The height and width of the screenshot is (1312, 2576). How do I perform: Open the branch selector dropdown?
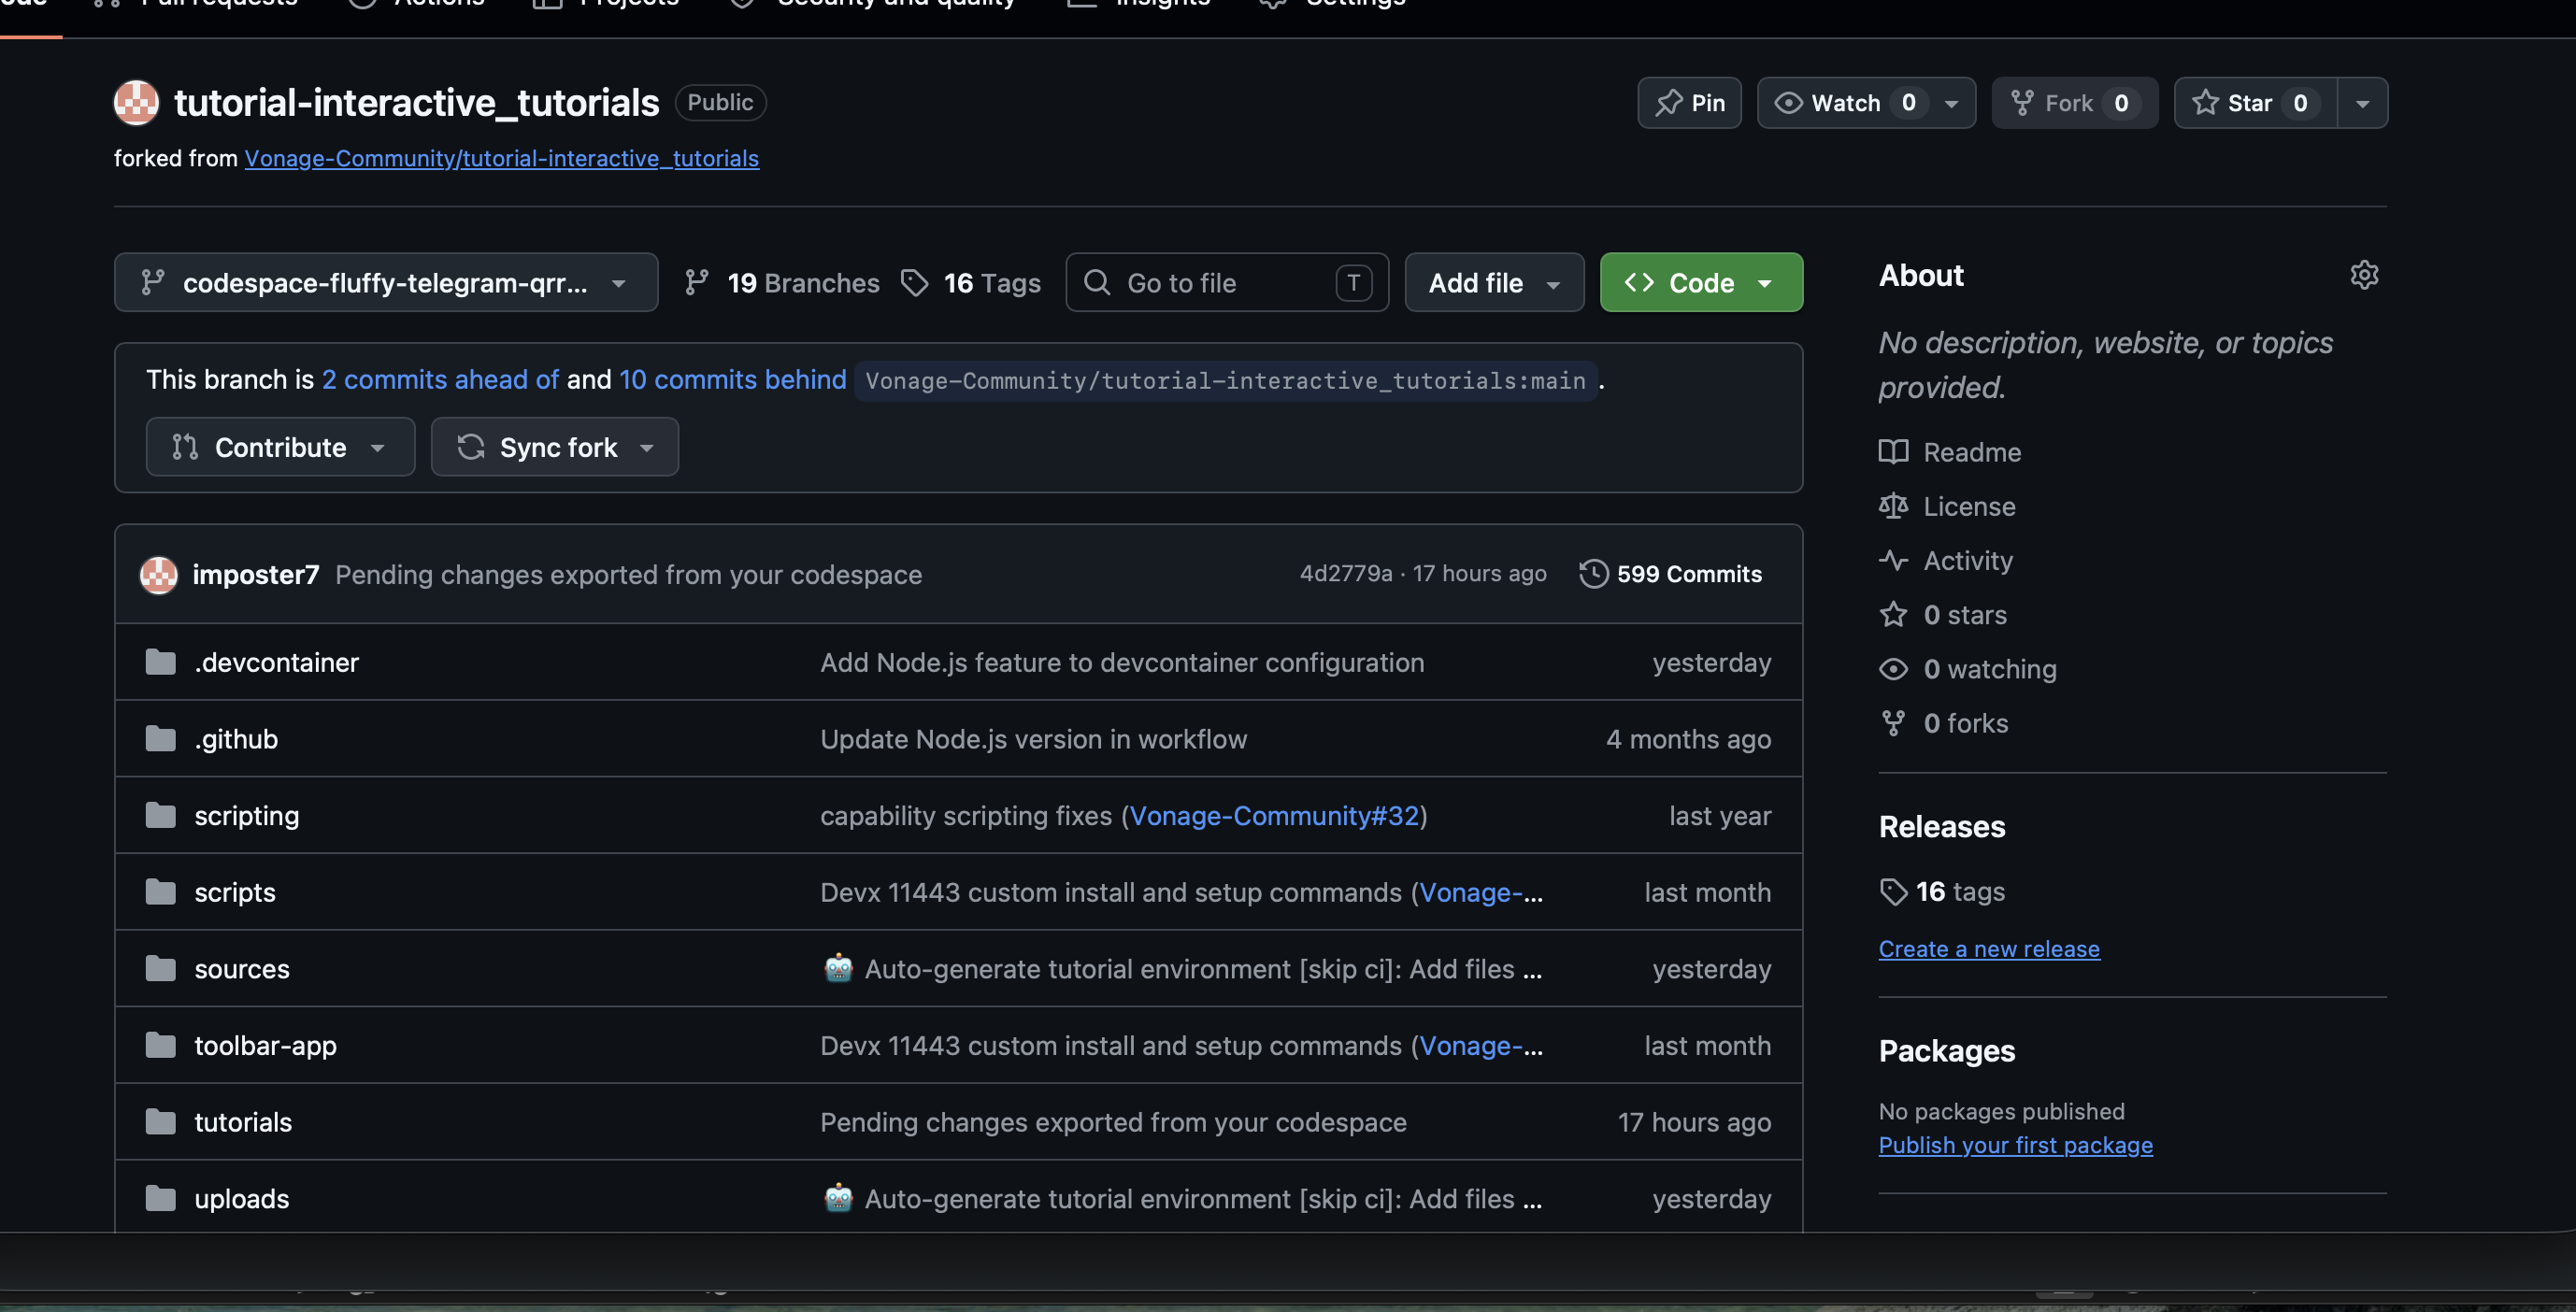click(x=386, y=283)
